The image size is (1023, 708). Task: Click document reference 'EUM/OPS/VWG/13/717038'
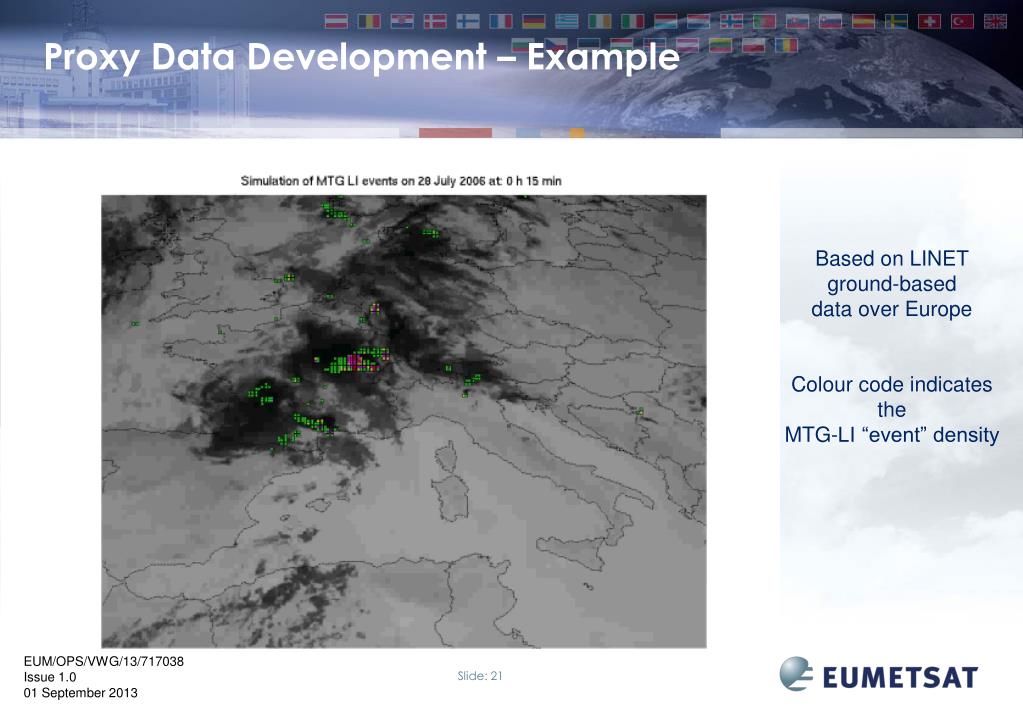pos(104,661)
